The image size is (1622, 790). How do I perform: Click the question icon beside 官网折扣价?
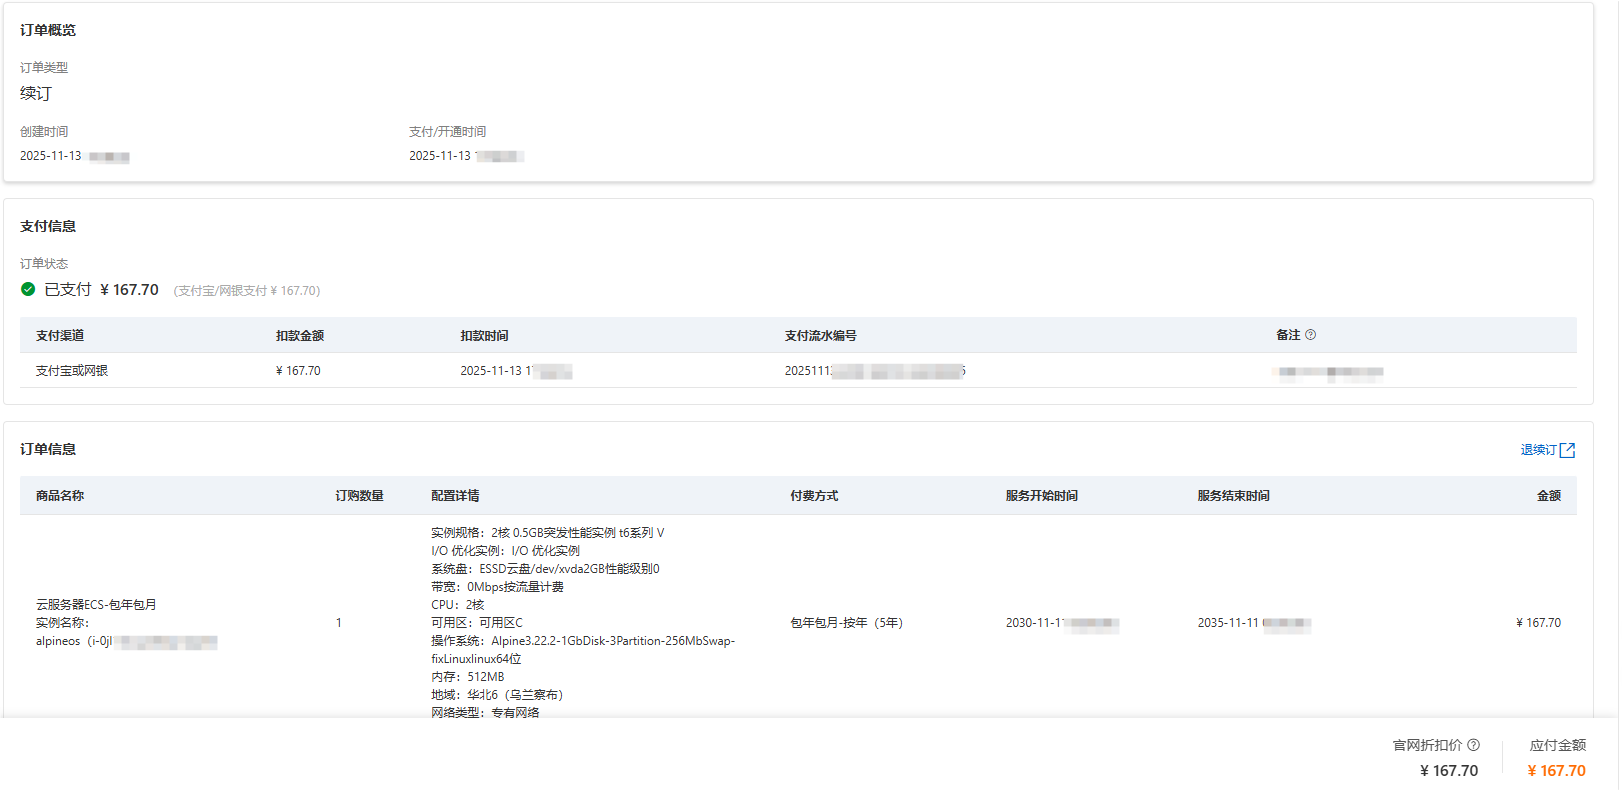[1473, 745]
